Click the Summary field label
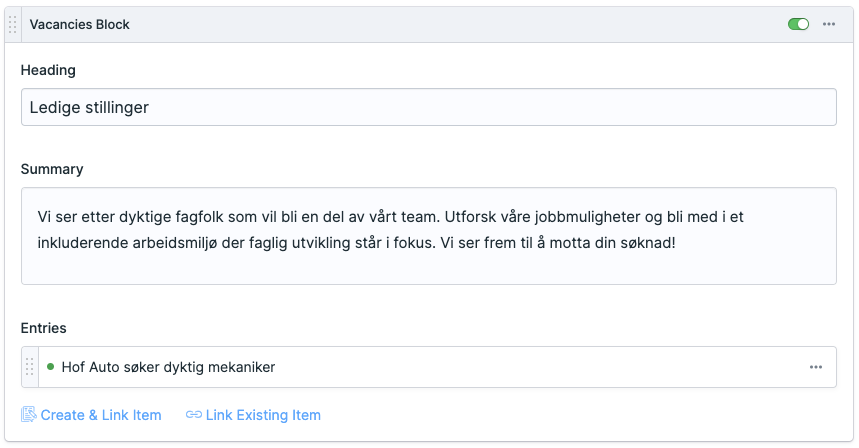 coord(52,169)
